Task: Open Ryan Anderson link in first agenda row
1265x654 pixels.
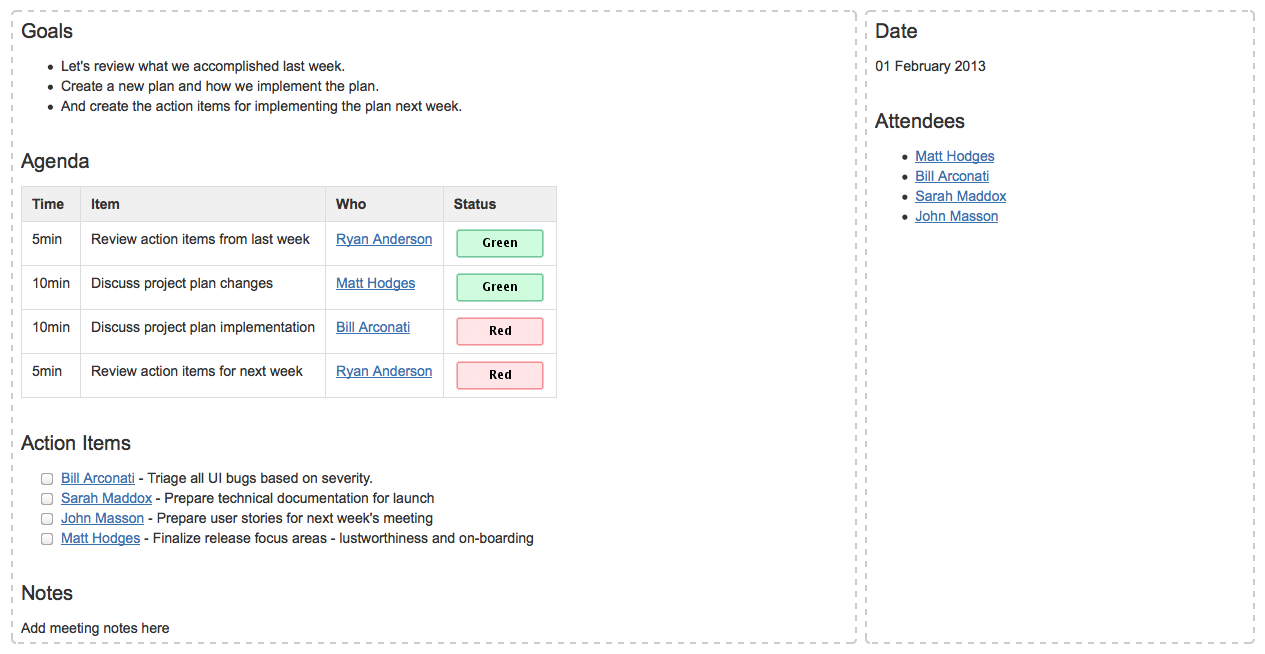Action: [x=384, y=240]
